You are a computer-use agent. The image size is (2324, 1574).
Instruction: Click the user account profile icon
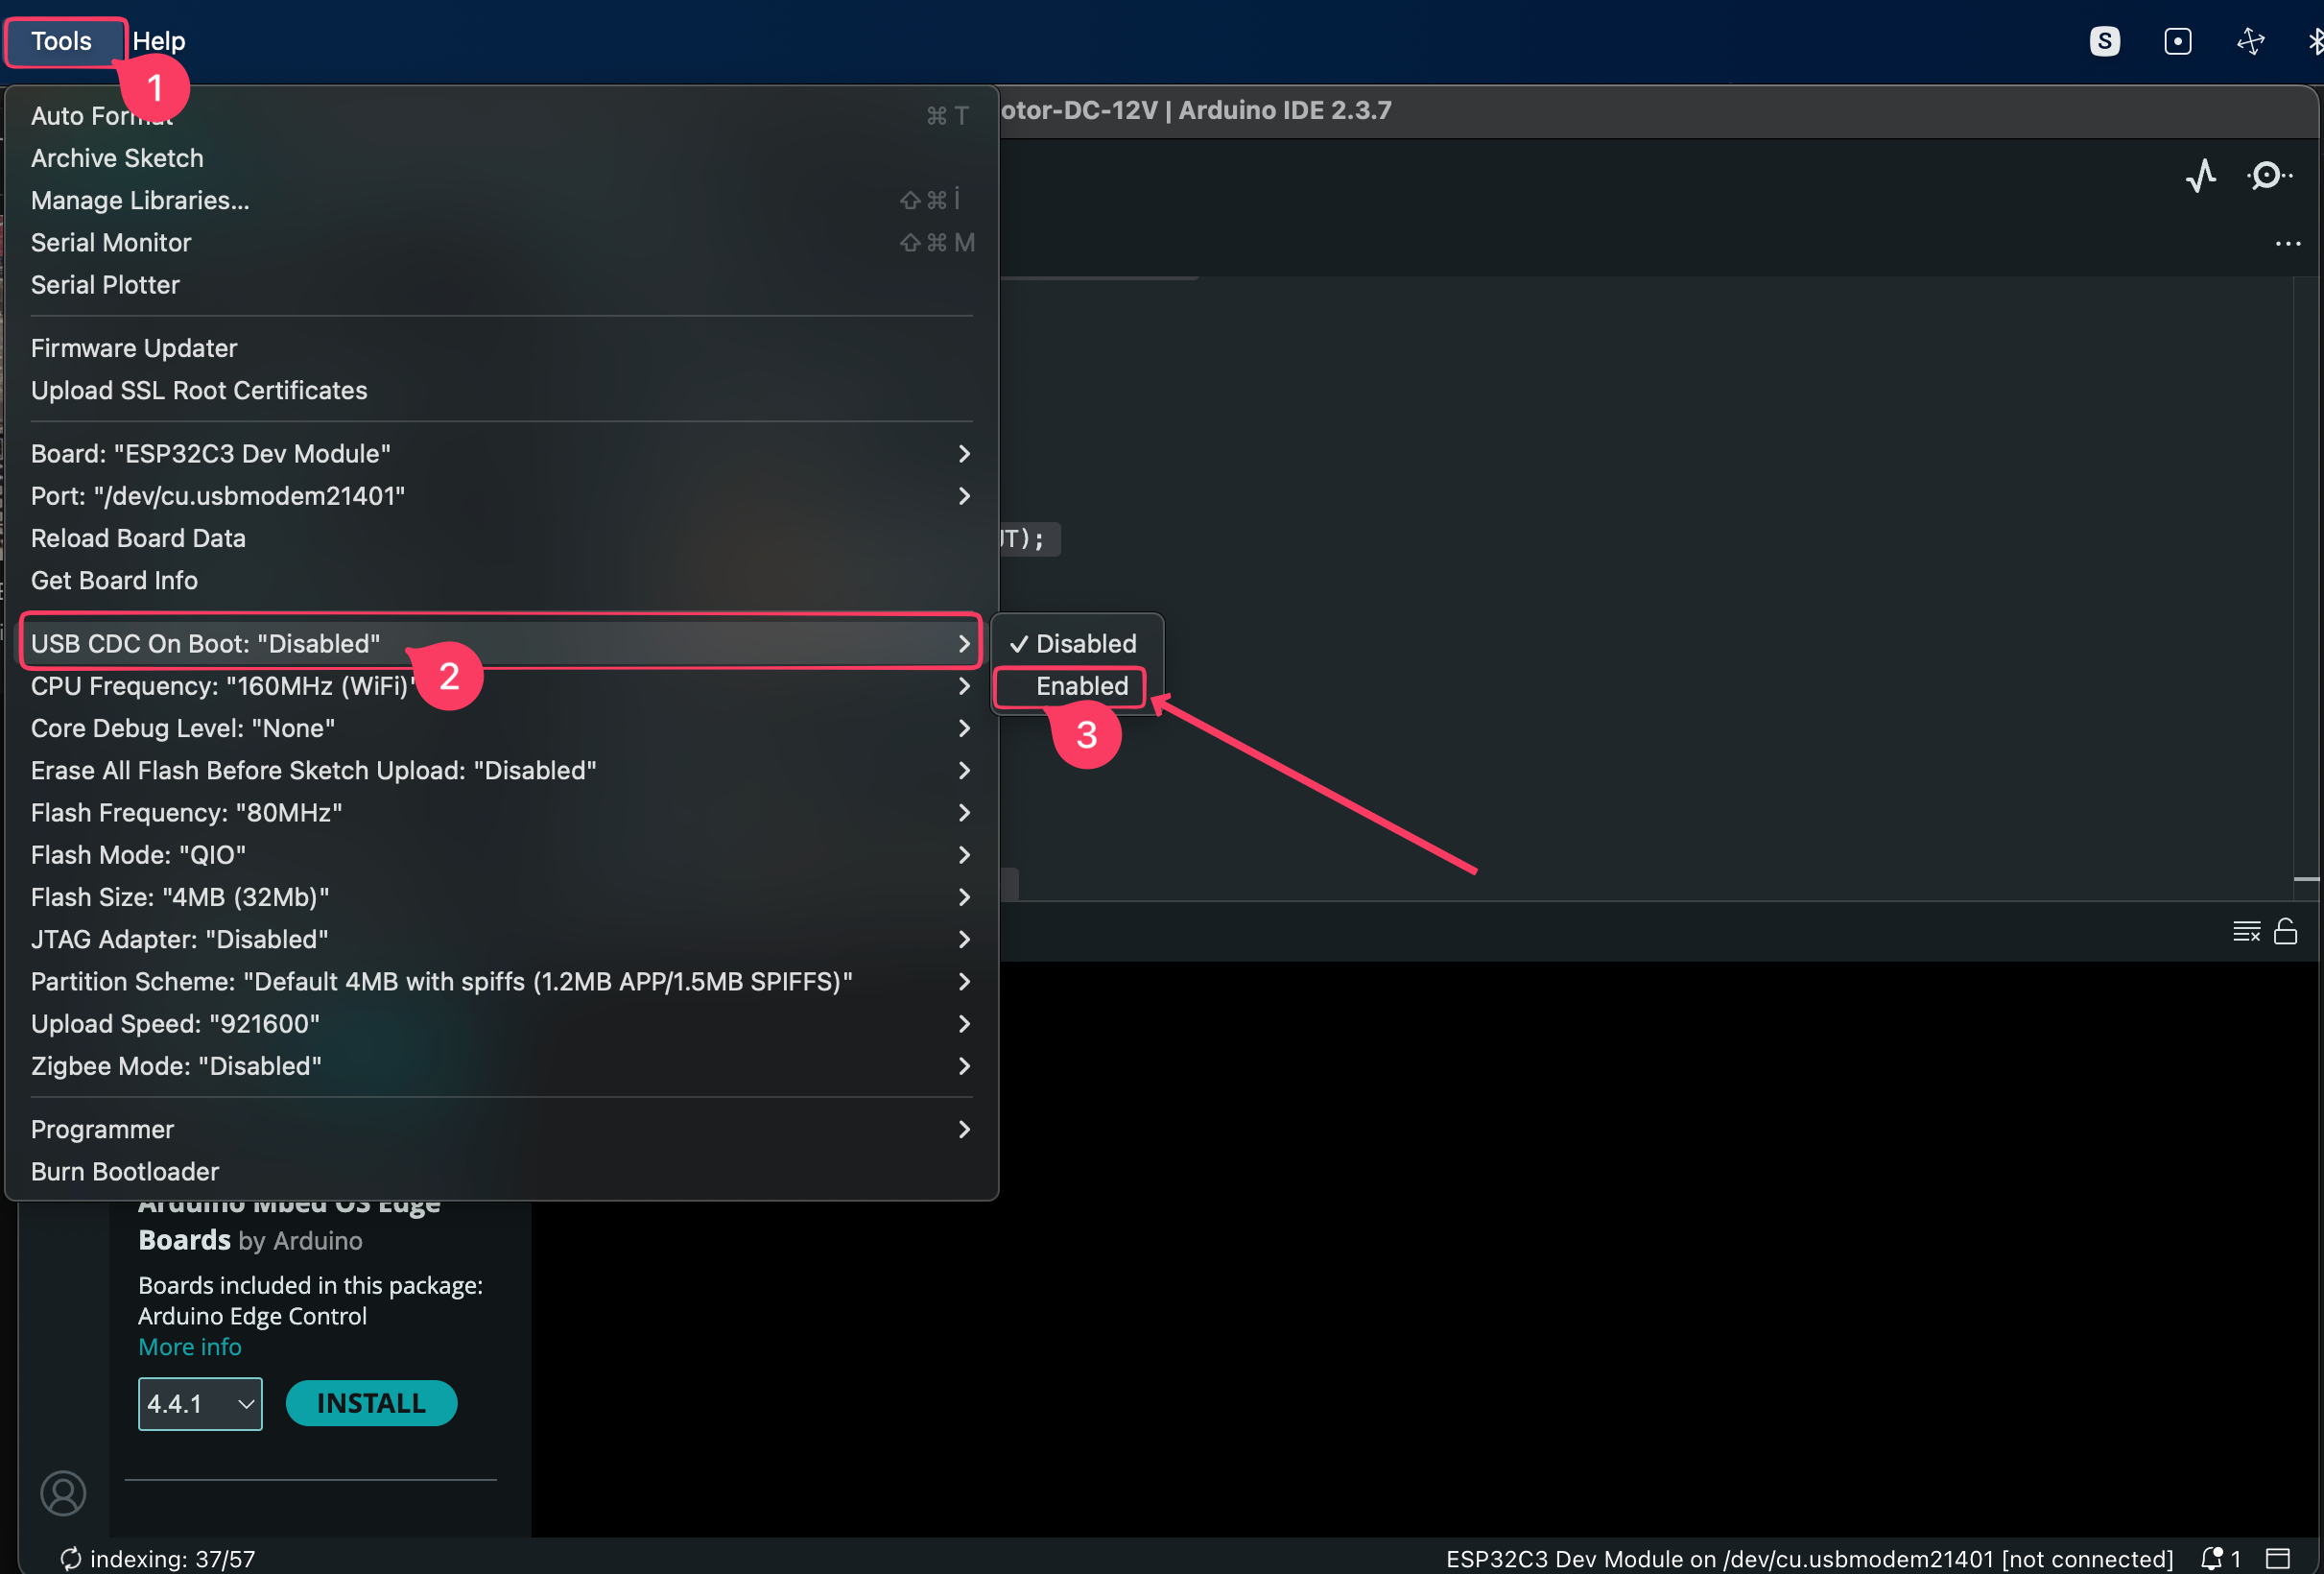(63, 1492)
